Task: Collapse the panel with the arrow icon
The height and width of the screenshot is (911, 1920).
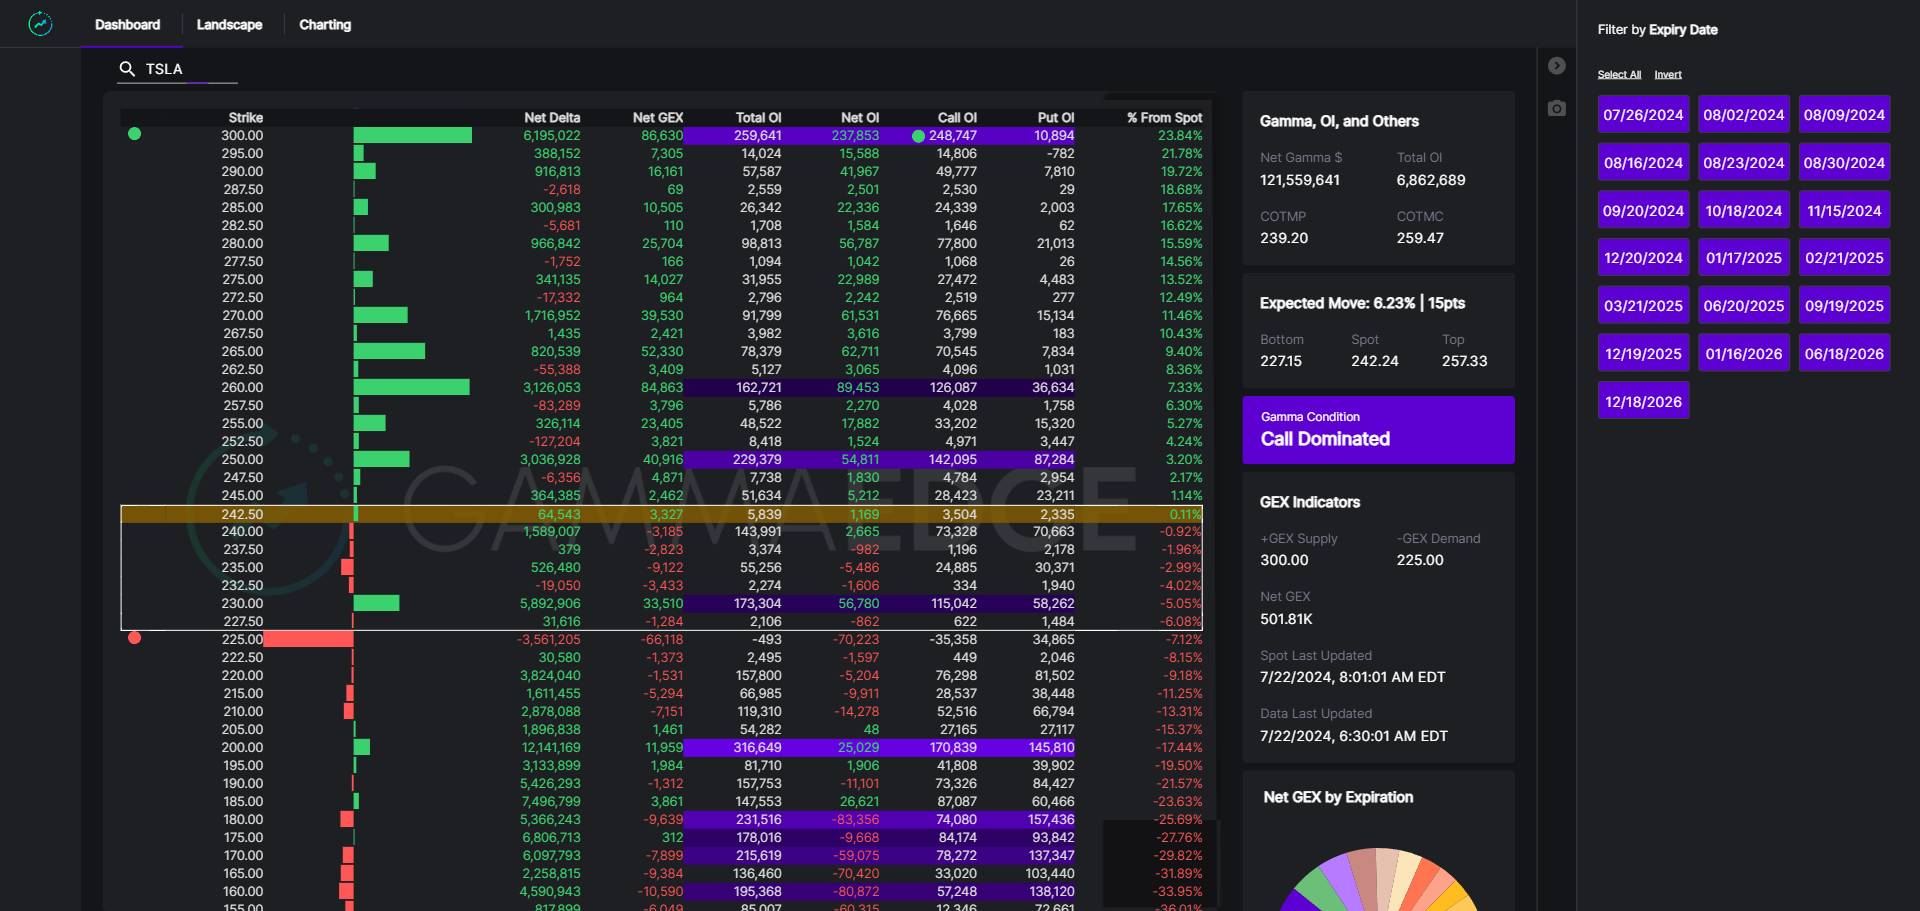Action: (x=1556, y=66)
